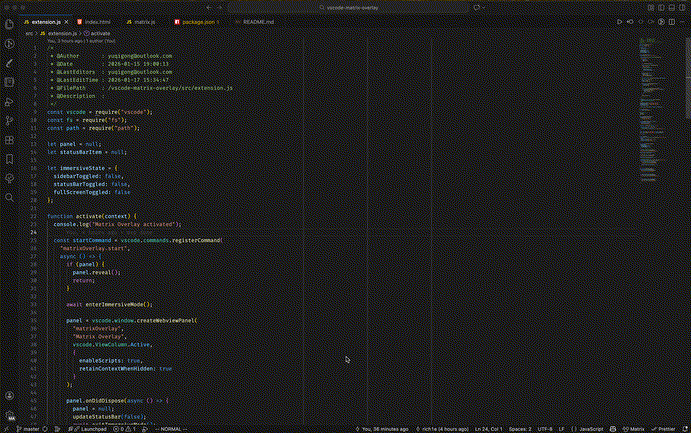Click Prettier in the status bar
This screenshot has width=691, height=433.
point(667,427)
